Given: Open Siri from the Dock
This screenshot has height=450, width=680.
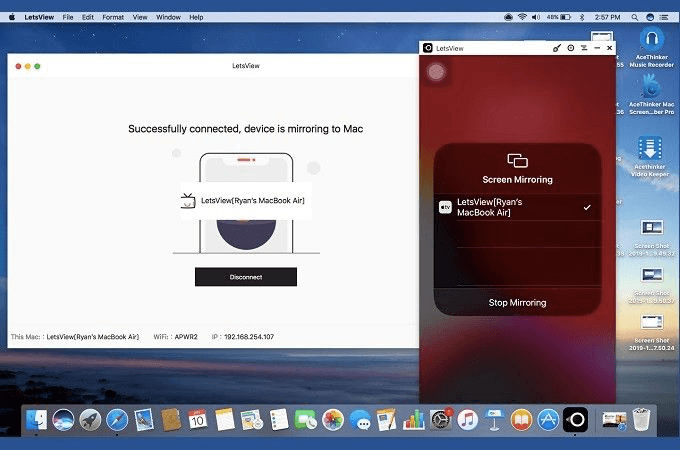Looking at the screenshot, I should pos(63,420).
